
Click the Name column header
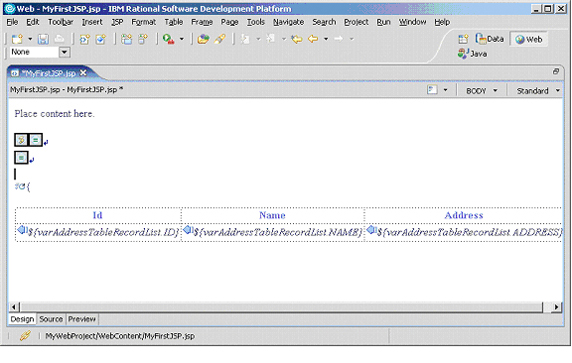[272, 215]
